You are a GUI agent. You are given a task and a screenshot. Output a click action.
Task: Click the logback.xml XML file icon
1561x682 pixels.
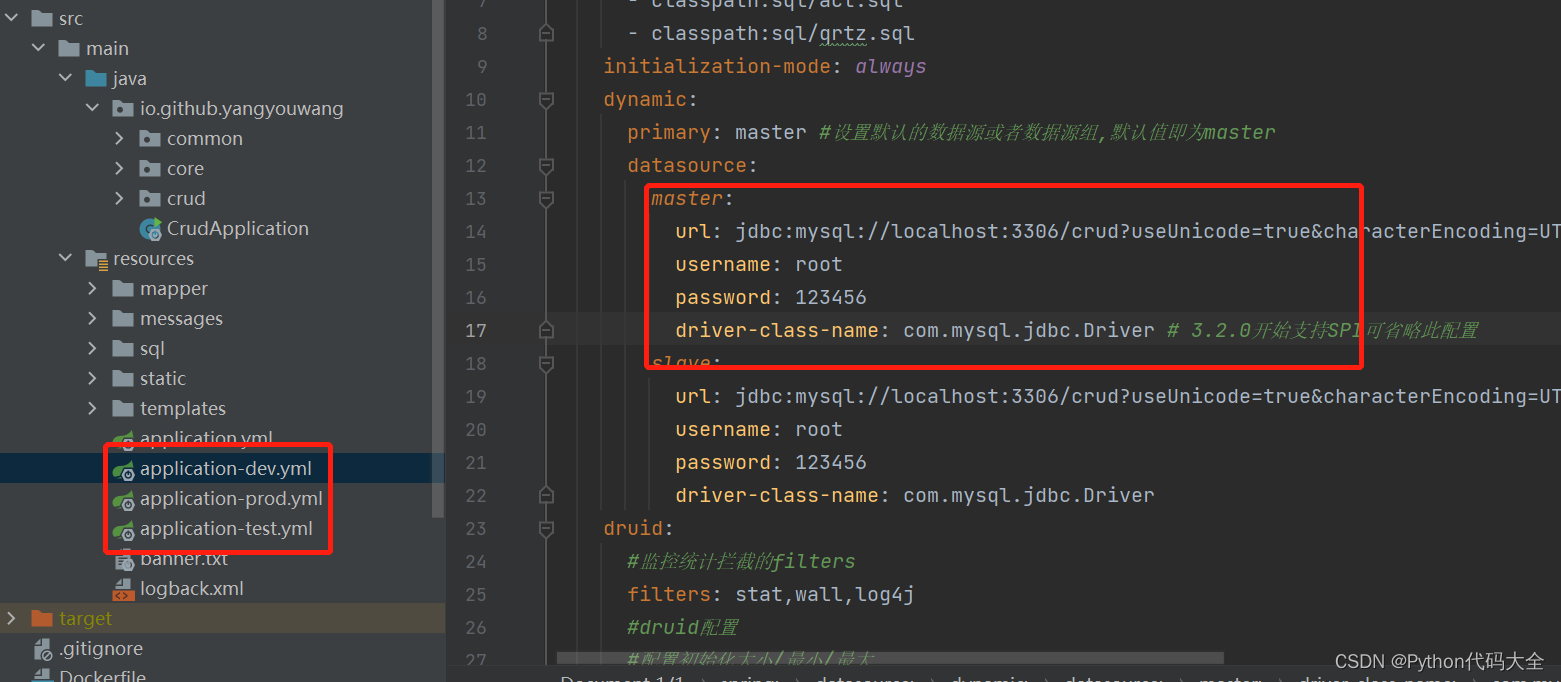[125, 588]
